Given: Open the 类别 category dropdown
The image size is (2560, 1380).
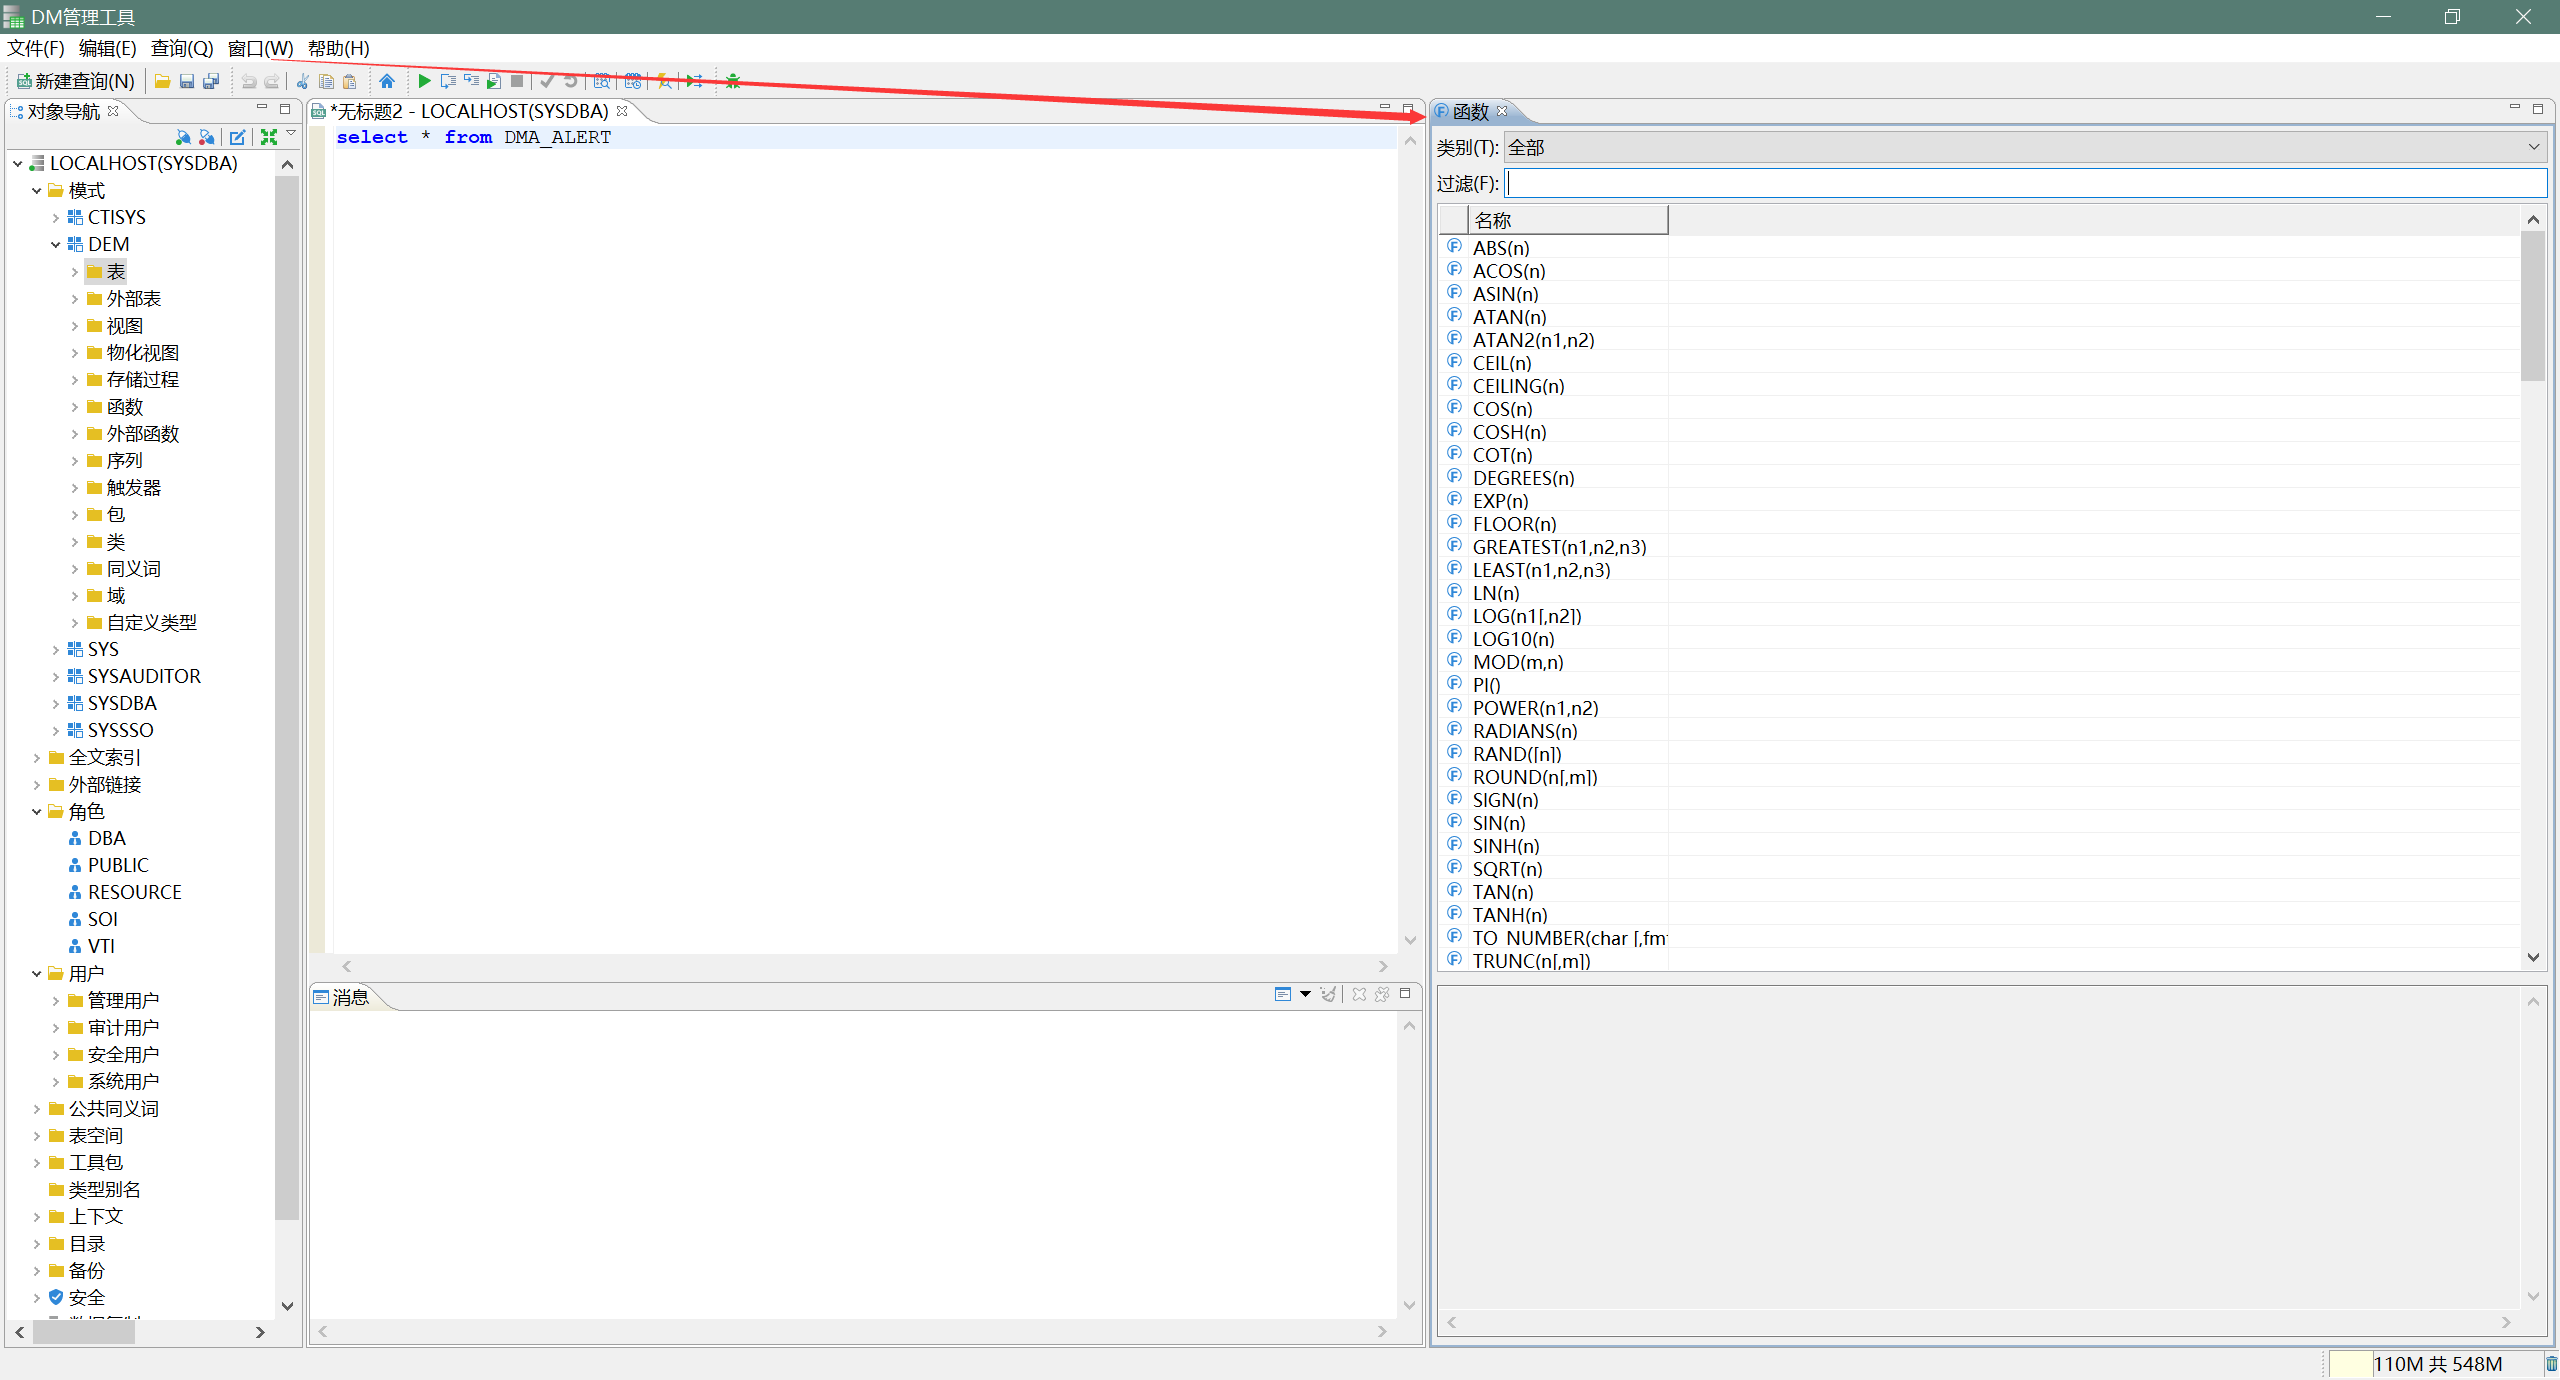Looking at the screenshot, I should 2024,148.
